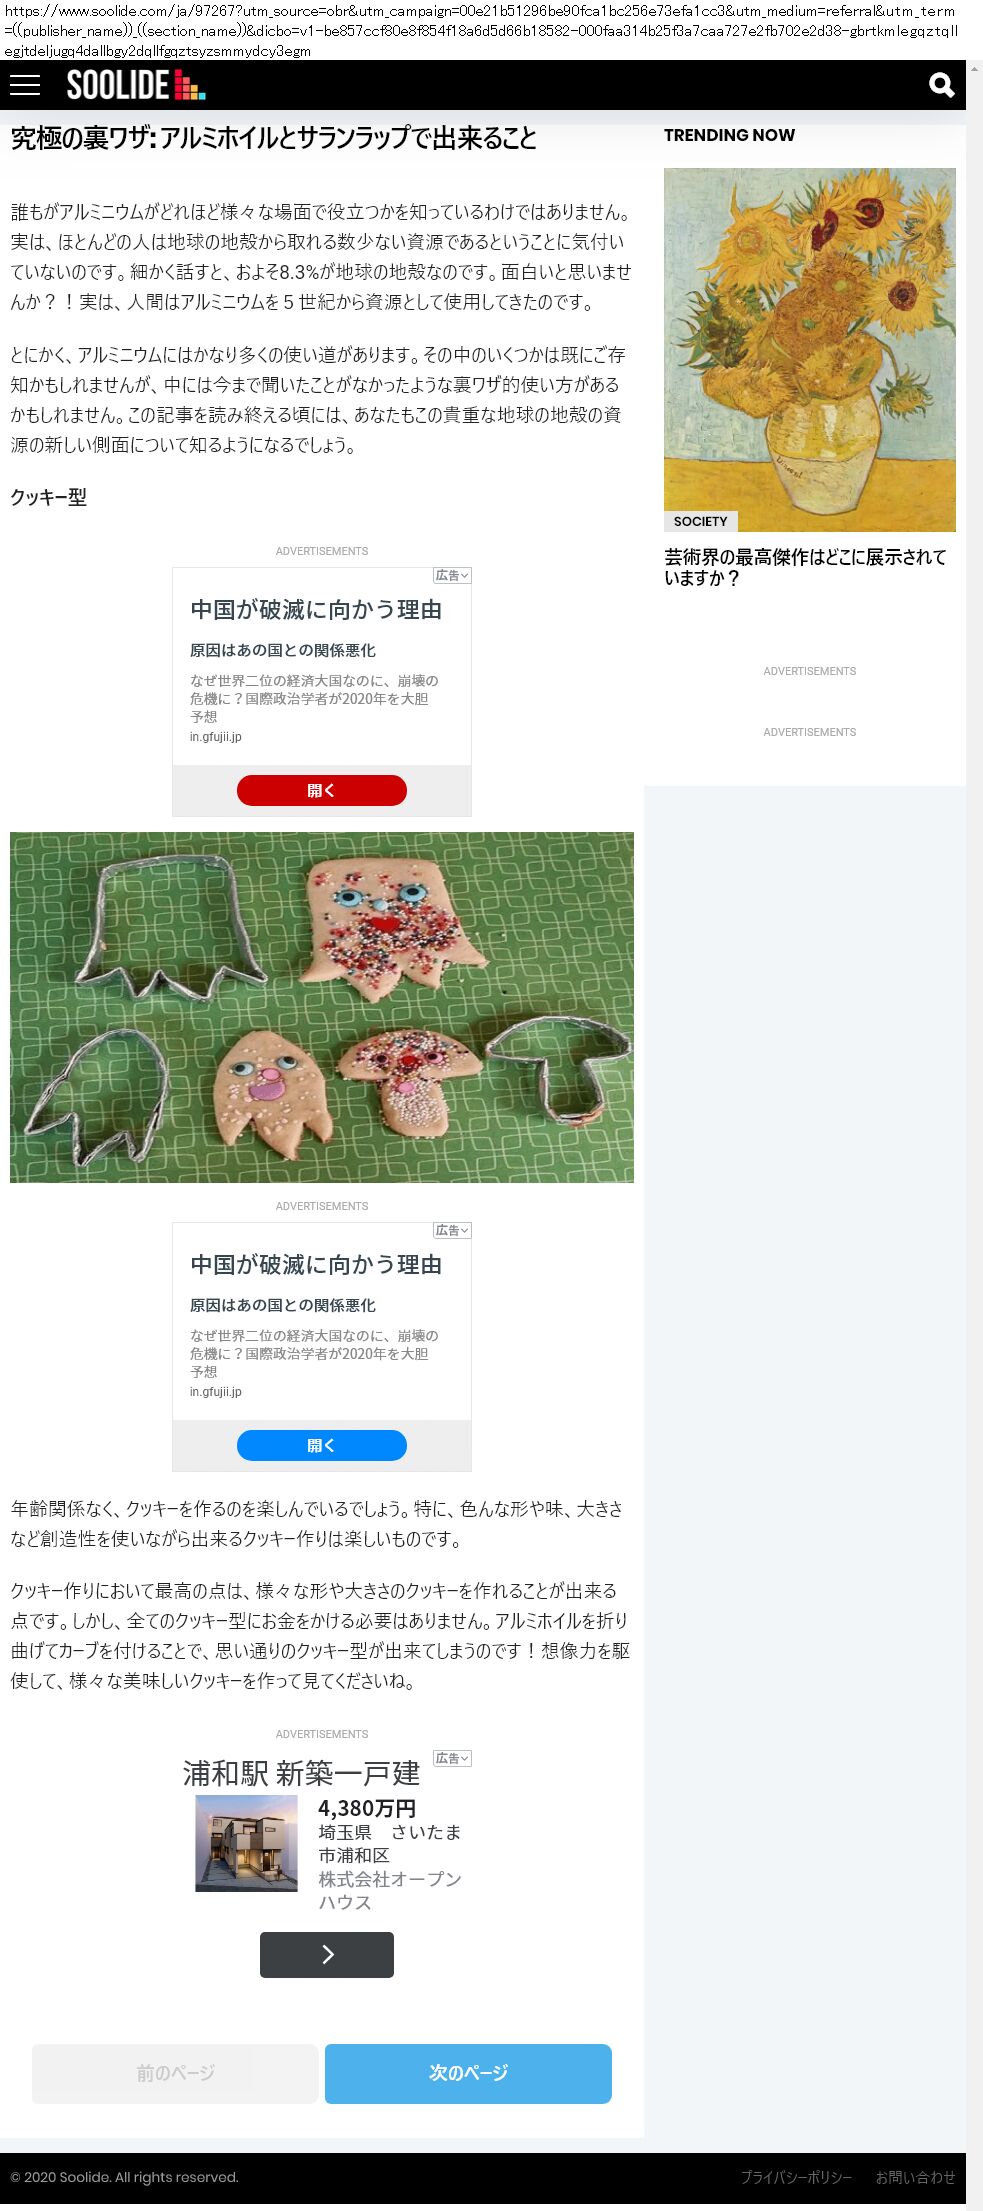Open ad options on Urawa house ad
The image size is (983, 2211).
pyautogui.click(x=452, y=1758)
